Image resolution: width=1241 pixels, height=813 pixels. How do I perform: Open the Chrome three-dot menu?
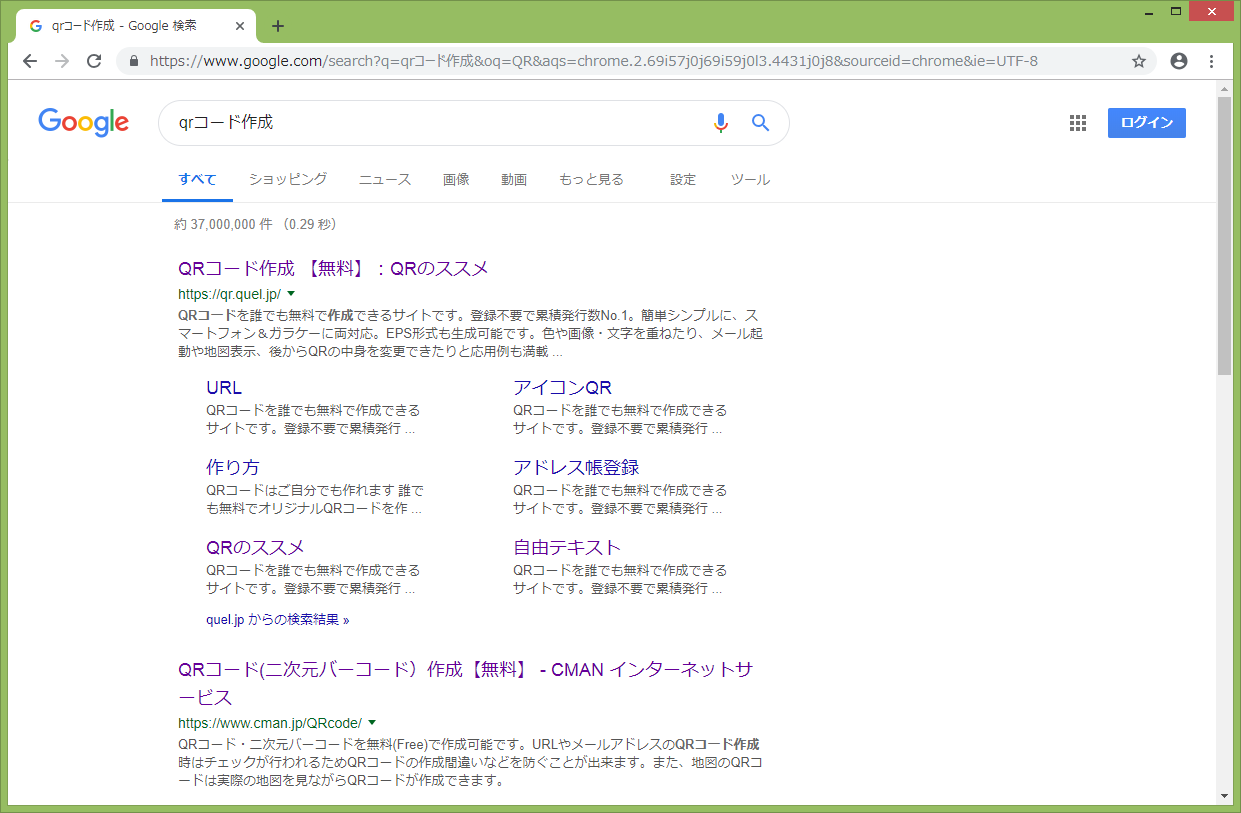click(1212, 61)
